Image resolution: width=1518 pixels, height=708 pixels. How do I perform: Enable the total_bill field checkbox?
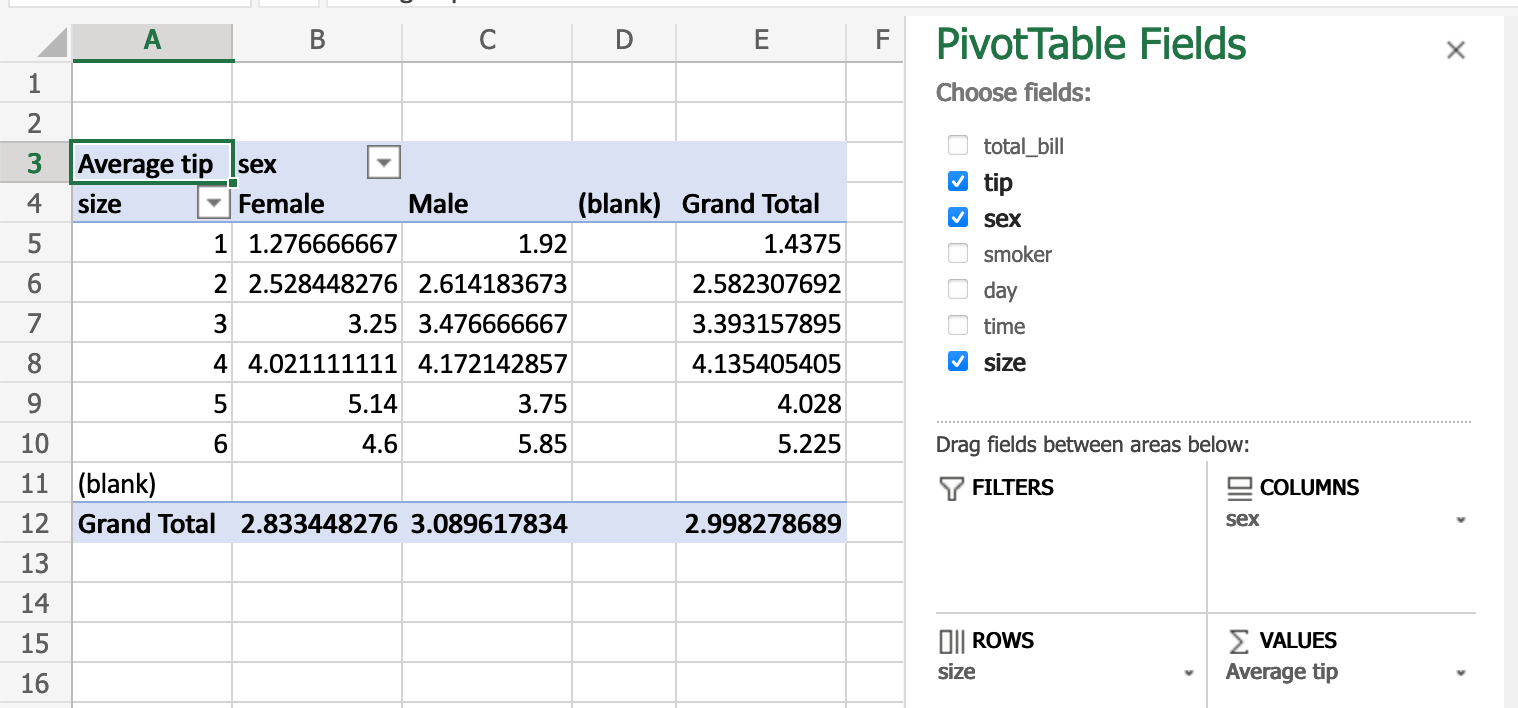(957, 145)
